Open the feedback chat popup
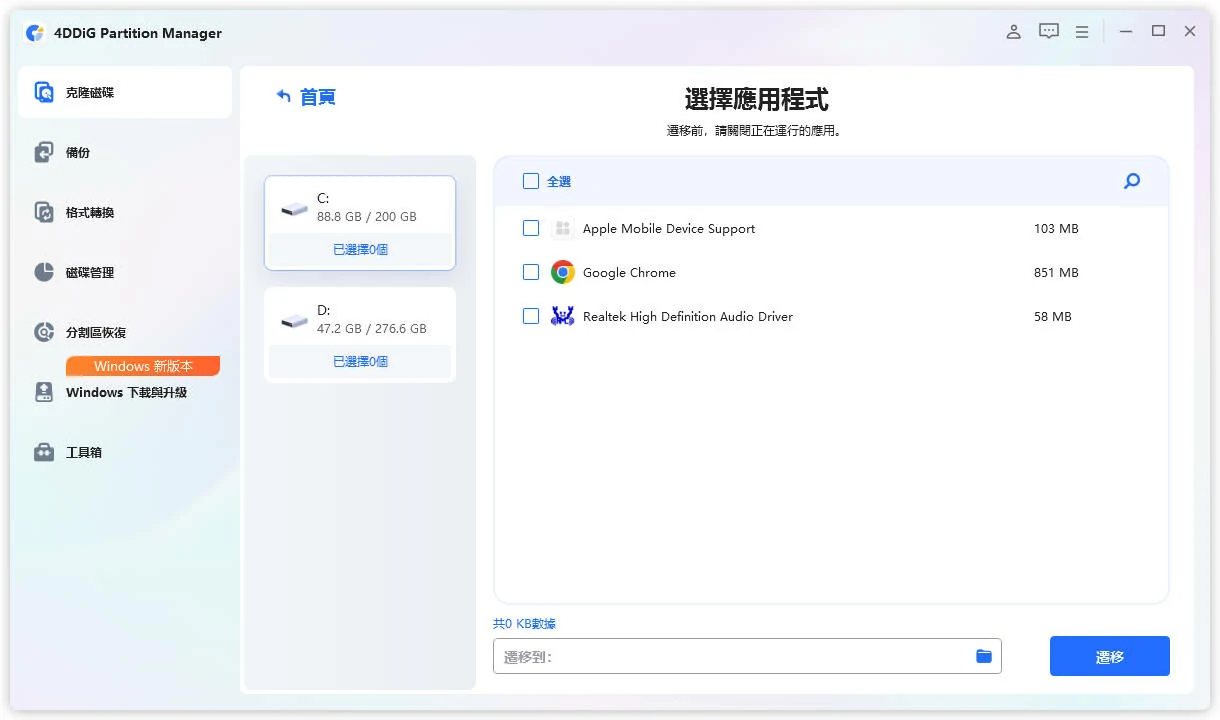Image resolution: width=1220 pixels, height=720 pixels. (x=1048, y=31)
